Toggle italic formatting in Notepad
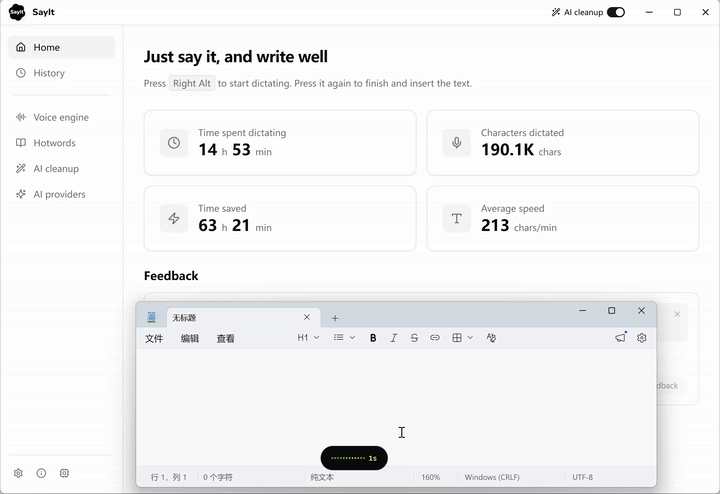 [x=394, y=338]
